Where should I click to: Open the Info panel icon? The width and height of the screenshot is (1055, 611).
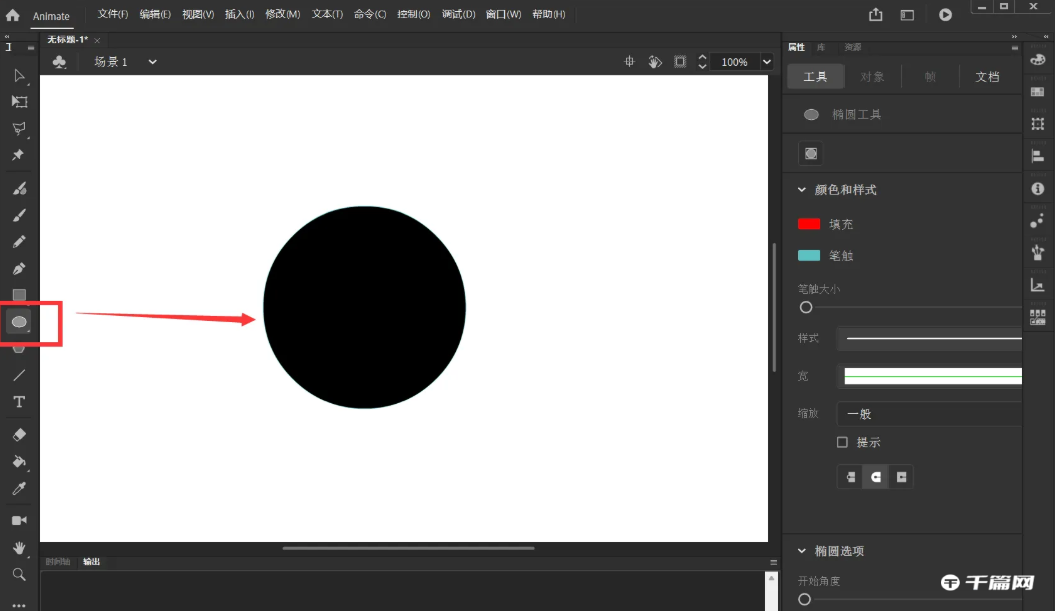(x=1037, y=188)
